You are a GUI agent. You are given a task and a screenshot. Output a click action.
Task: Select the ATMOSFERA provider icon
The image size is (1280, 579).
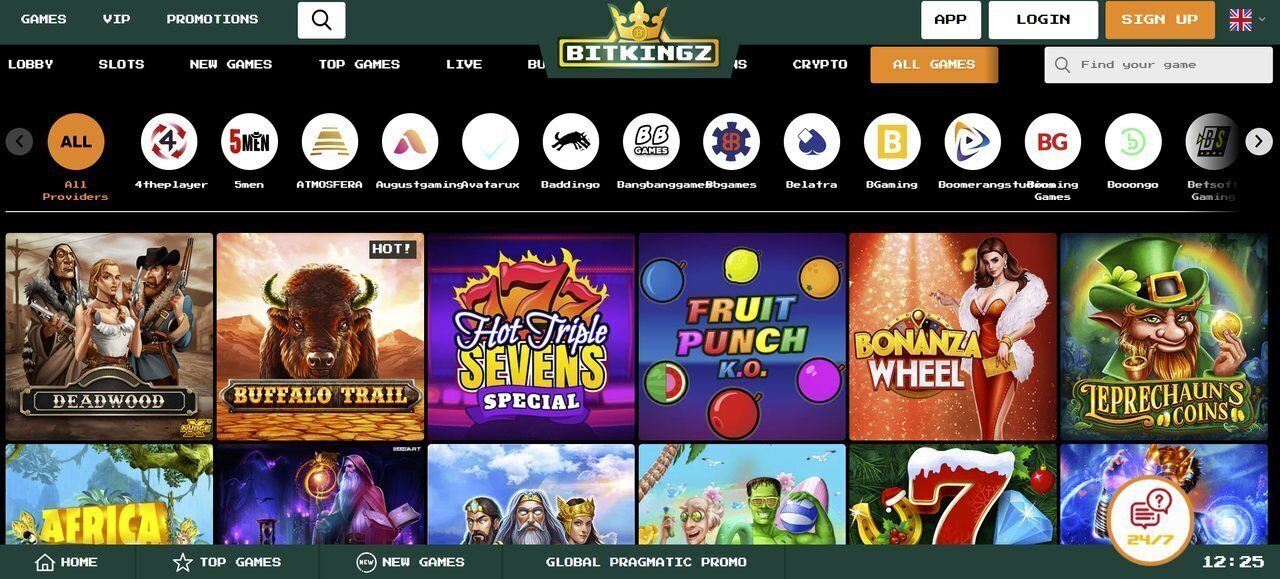(x=330, y=141)
